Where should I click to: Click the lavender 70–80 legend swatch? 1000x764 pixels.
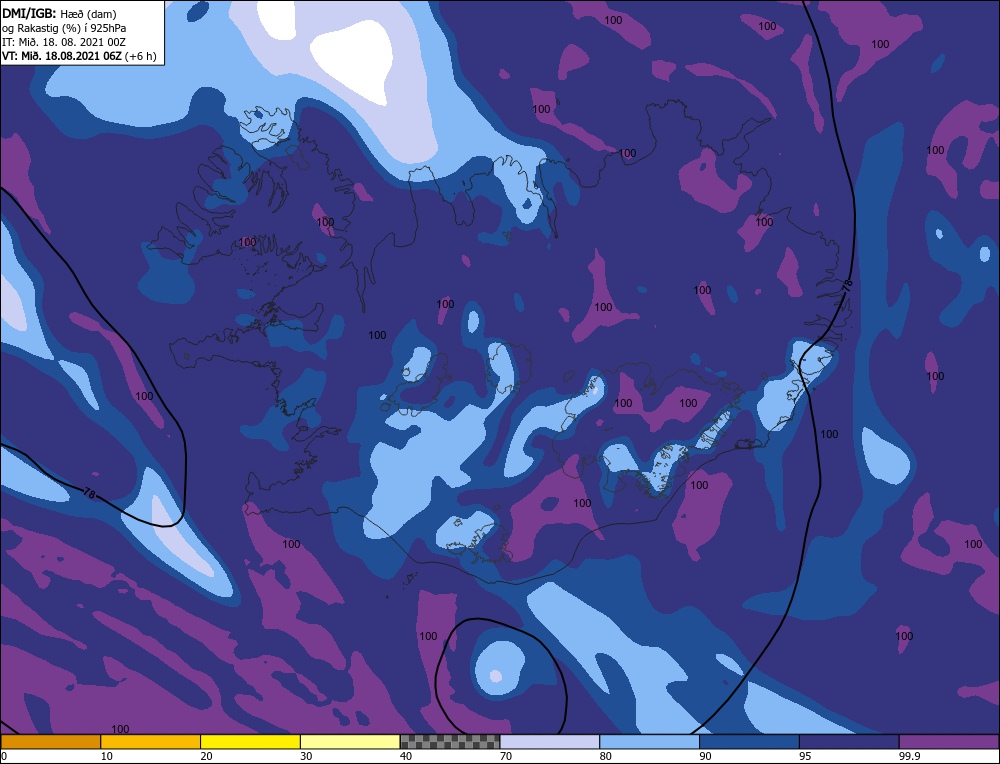pos(550,742)
